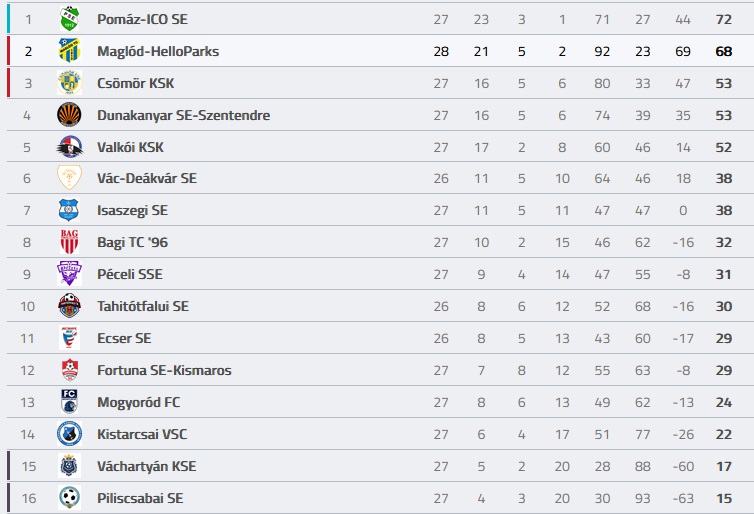The height and width of the screenshot is (514, 754).
Task: Open the Vác-Deákvár SE team link
Action: point(147,178)
